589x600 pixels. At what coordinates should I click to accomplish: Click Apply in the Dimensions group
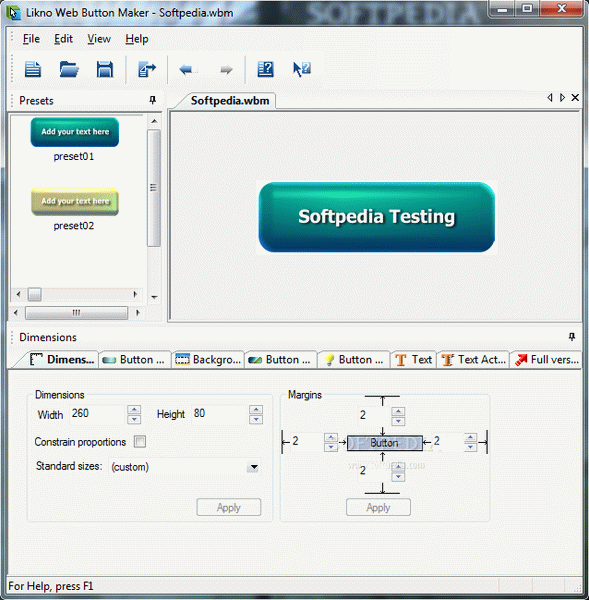[228, 507]
